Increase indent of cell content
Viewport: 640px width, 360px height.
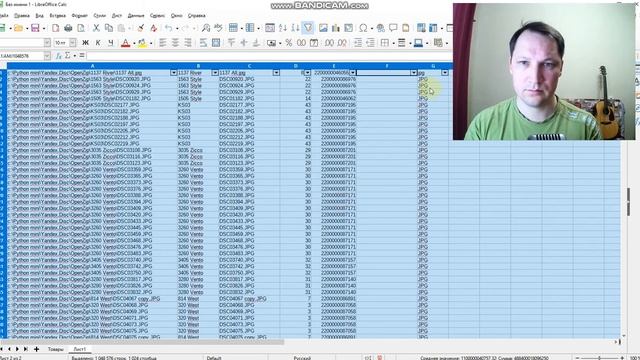358,42
